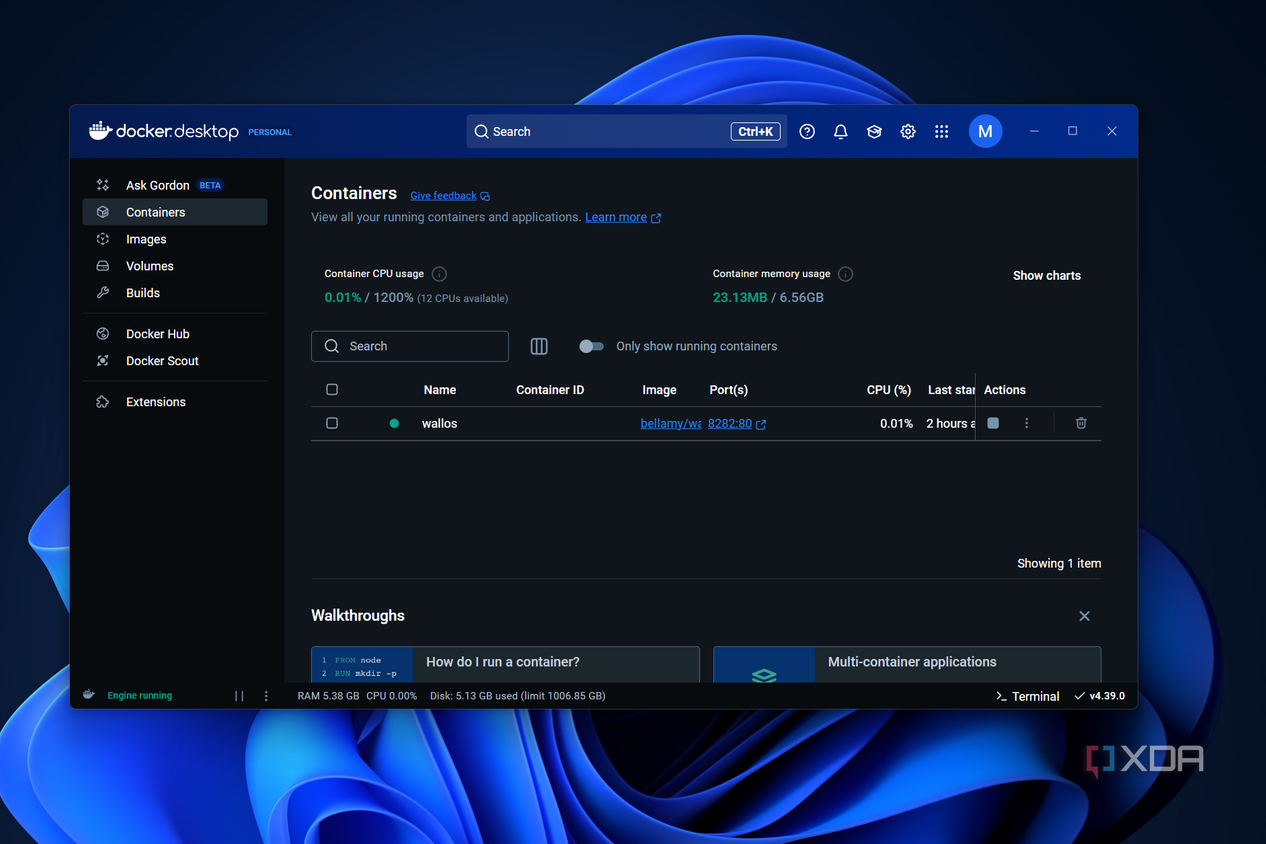1266x844 pixels.
Task: Click RAM 5.38 GB in the status bar
Action: click(x=328, y=696)
